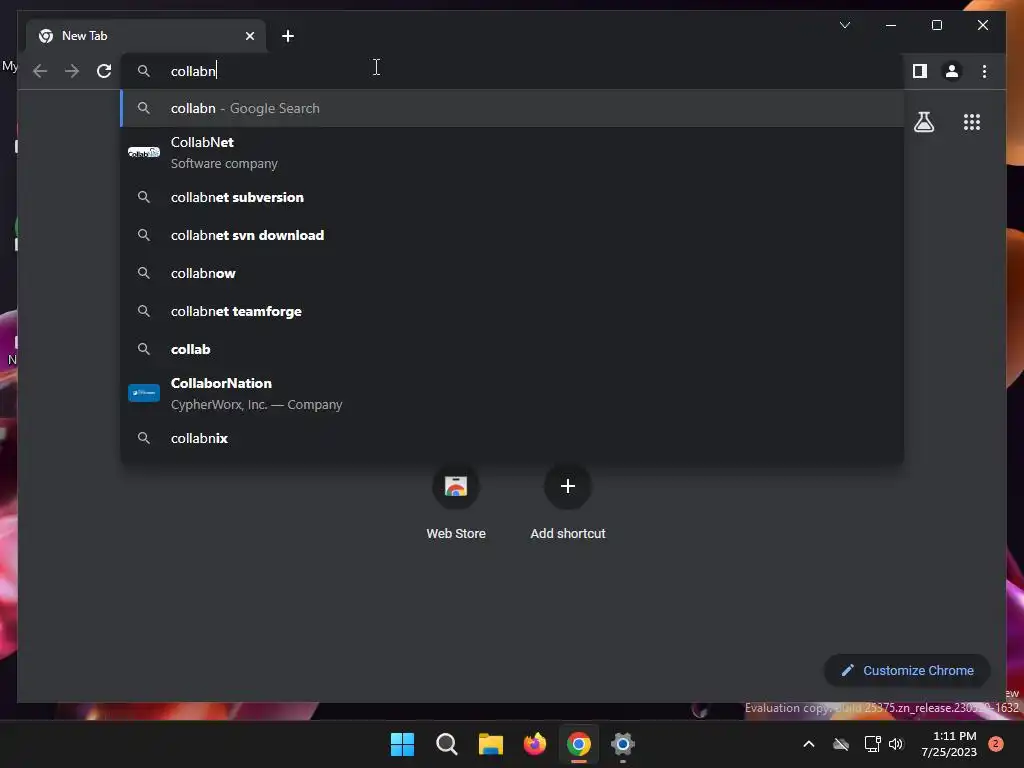1024x768 pixels.
Task: Open the Web Store shortcut
Action: pos(456,504)
